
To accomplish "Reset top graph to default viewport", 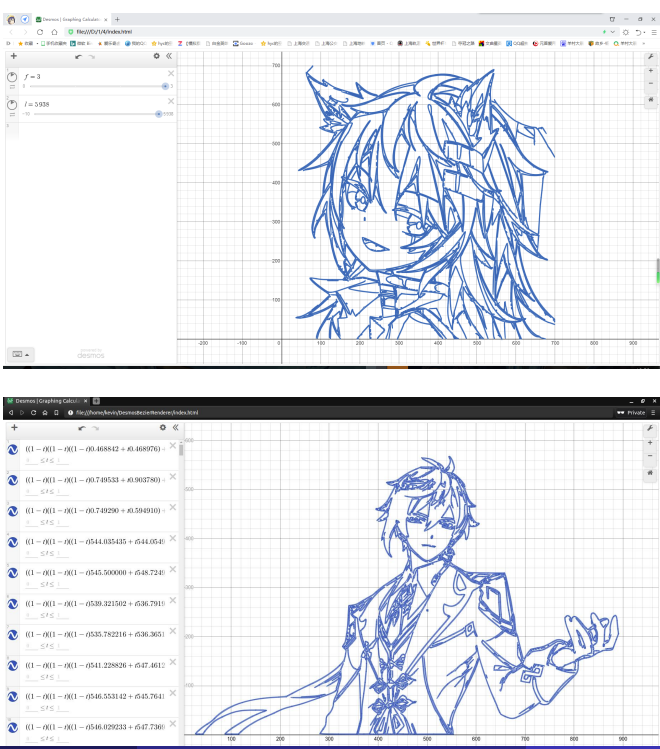I will click(x=650, y=99).
